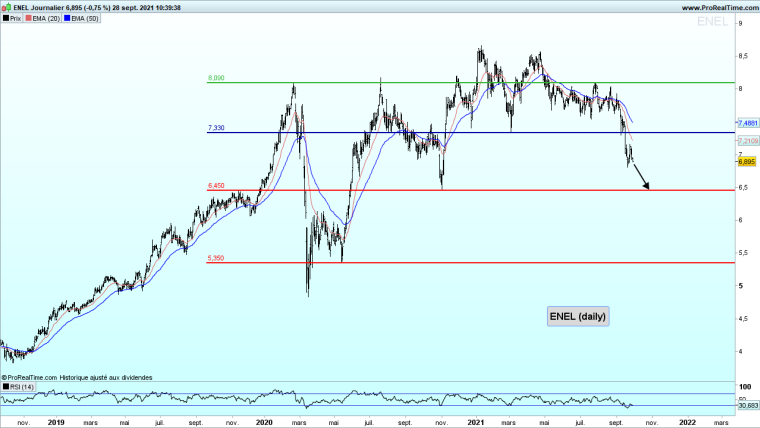Click the RSI axis label 100
Viewport: 760px width, 428px height.
pos(744,387)
